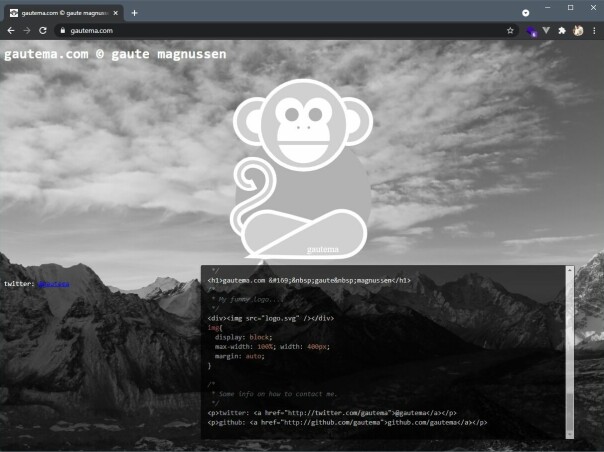Click the page heading gautema.com © gaute magnussen
The height and width of the screenshot is (452, 604).
tap(115, 54)
